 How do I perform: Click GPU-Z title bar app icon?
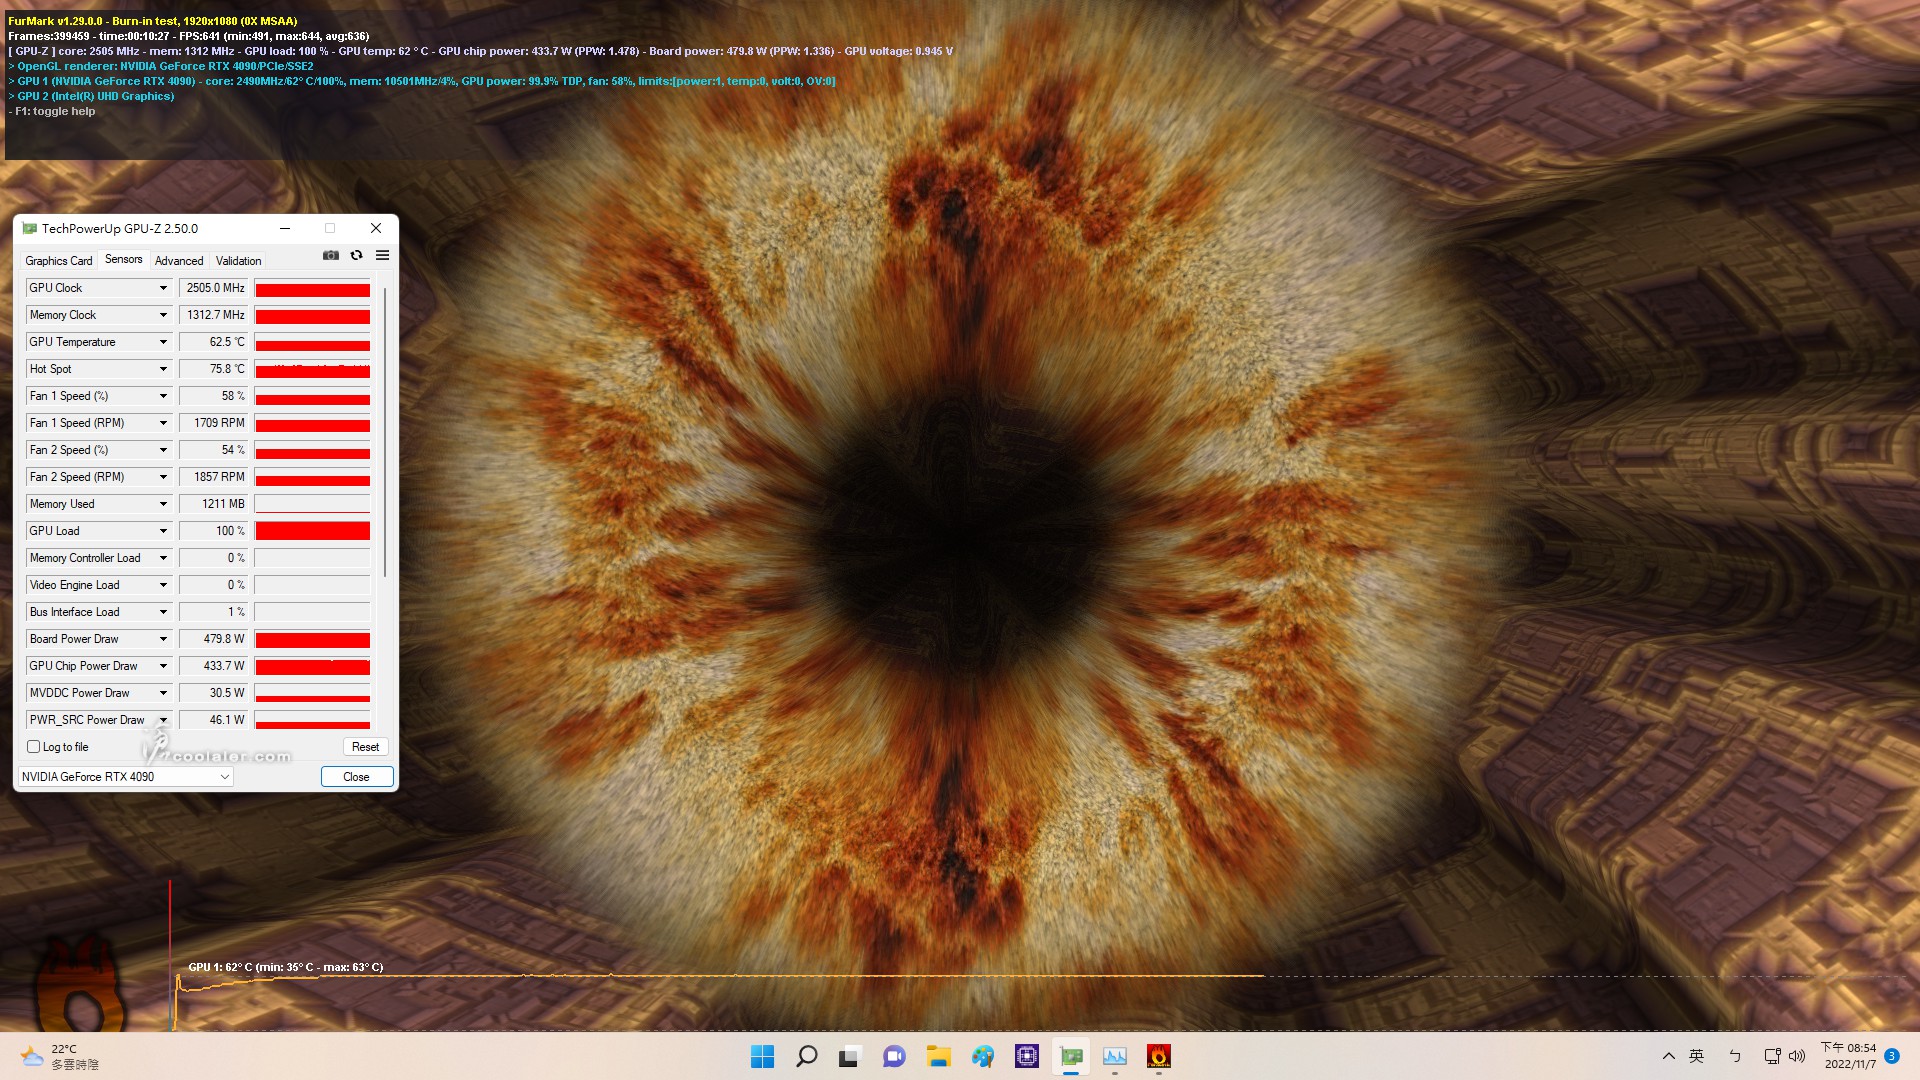click(29, 229)
